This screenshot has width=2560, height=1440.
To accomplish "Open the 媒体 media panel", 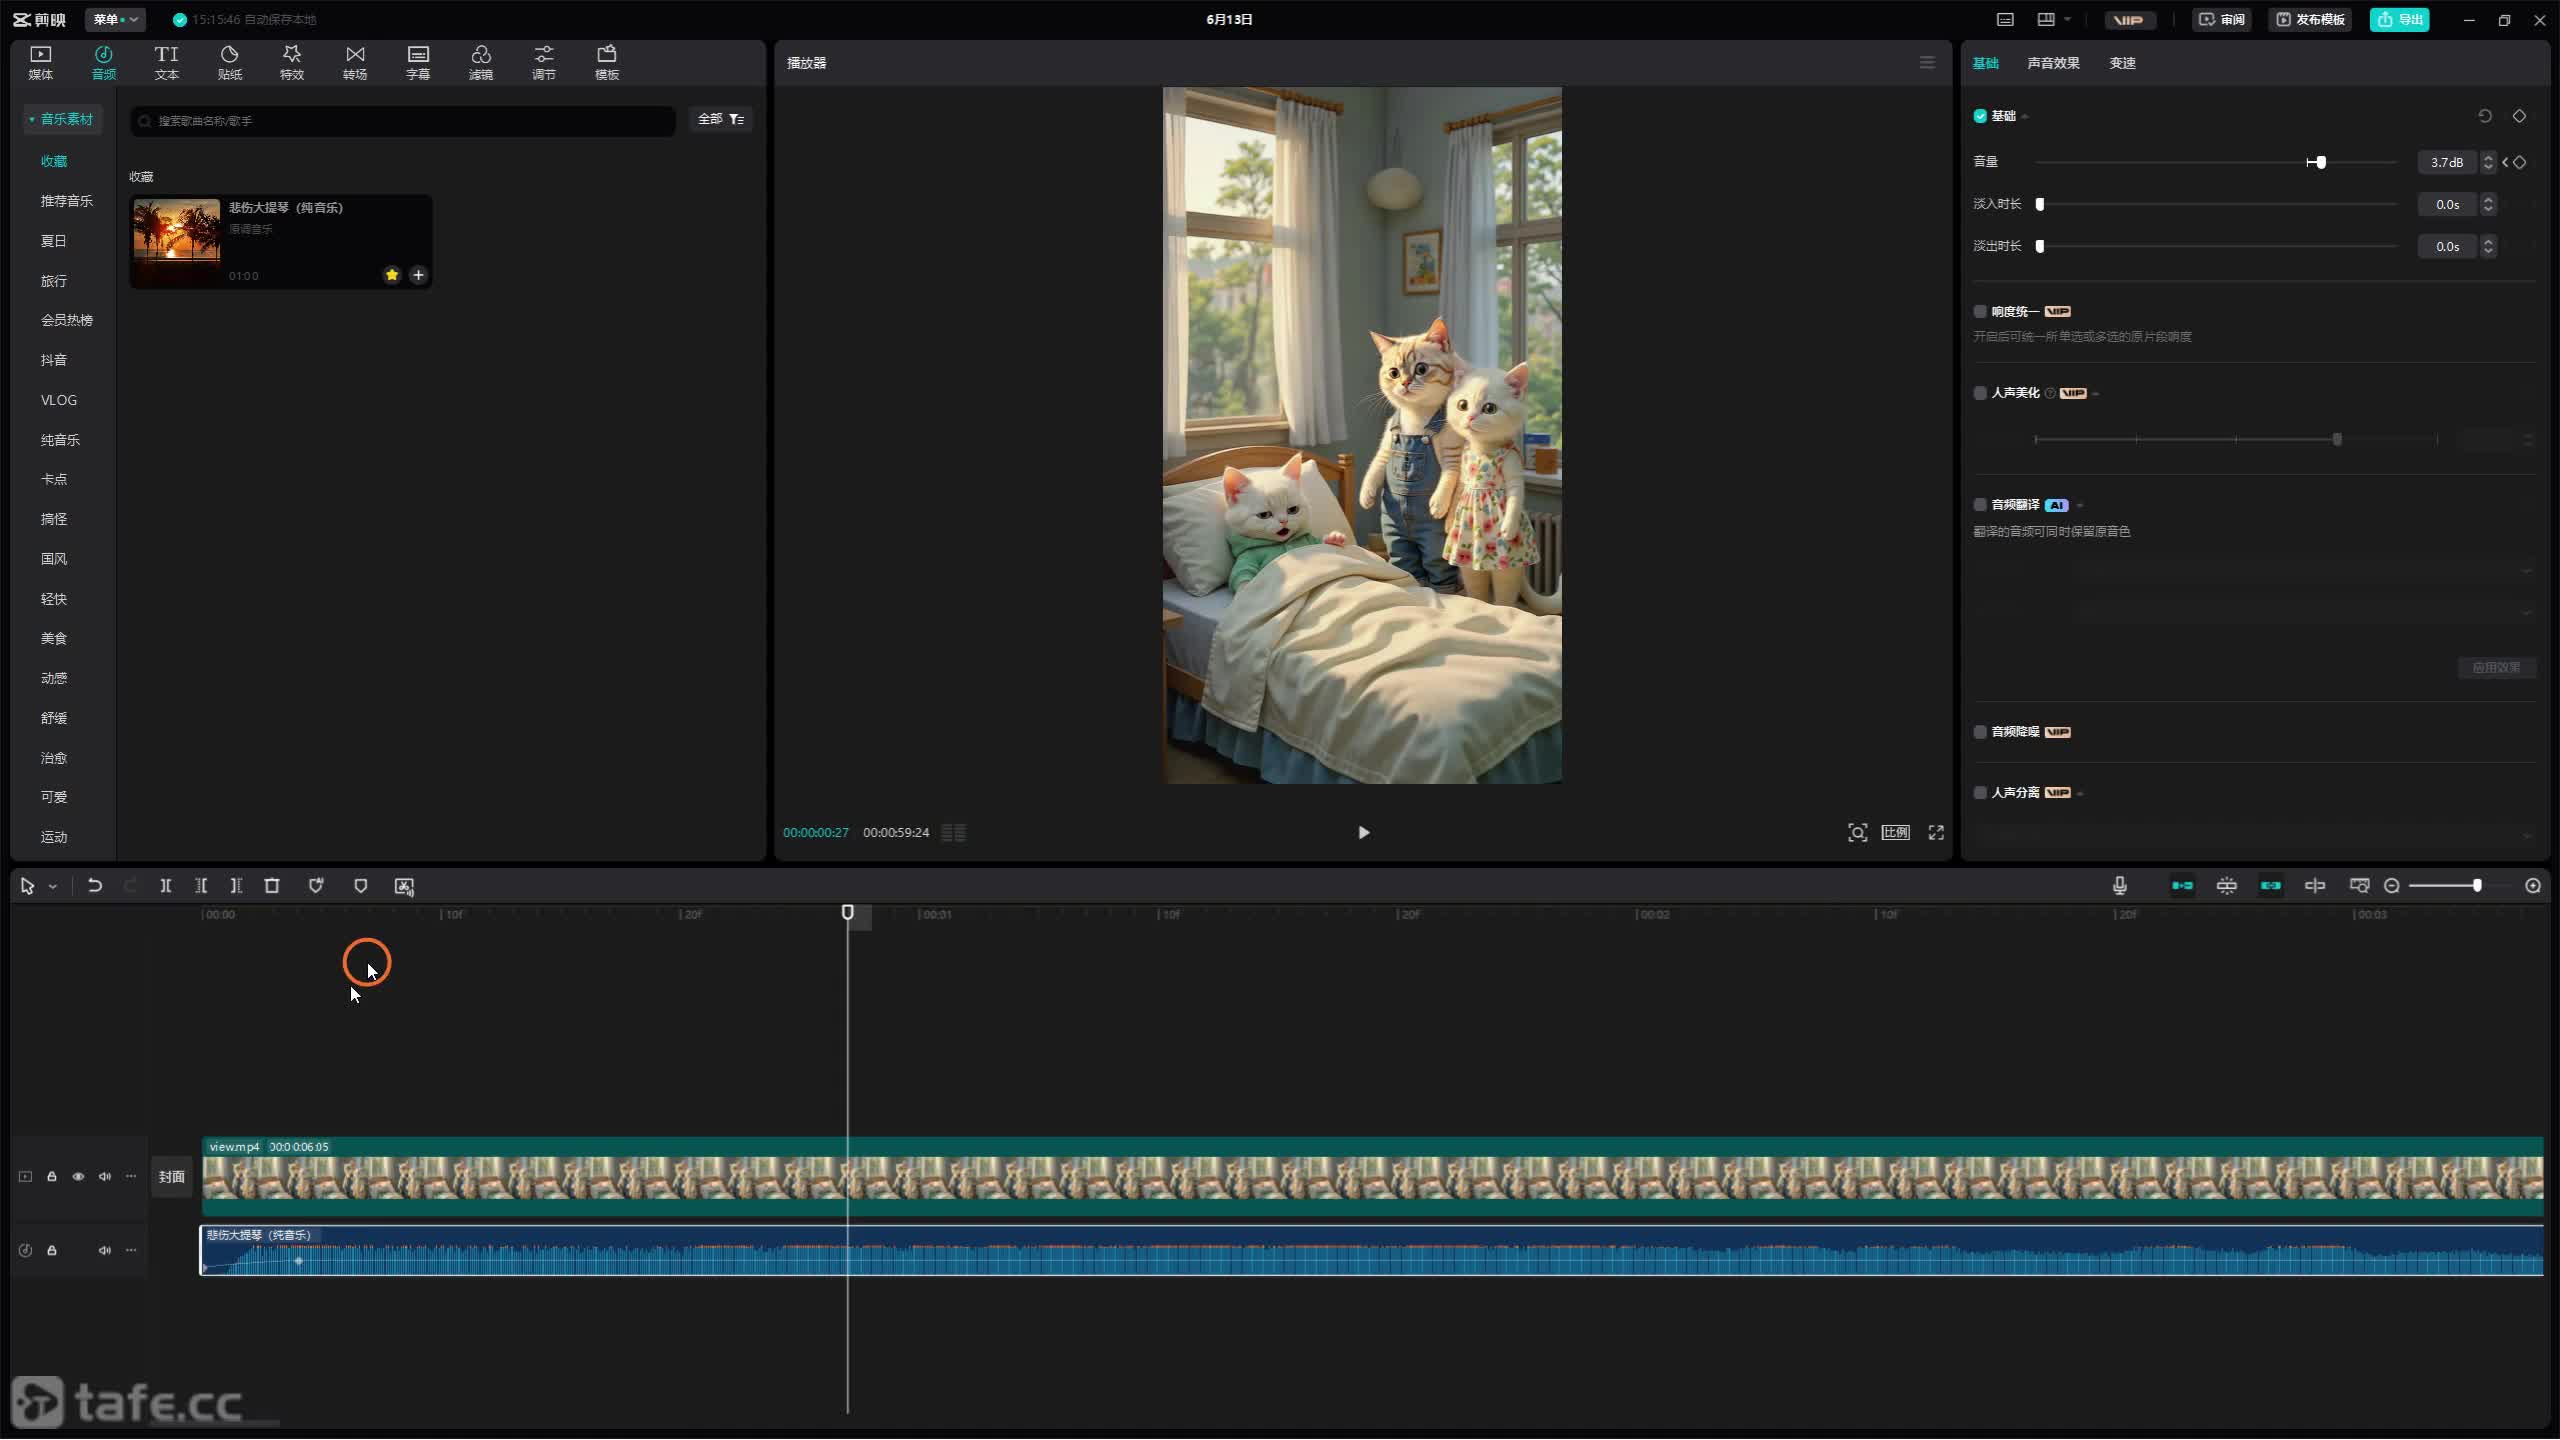I will [x=40, y=62].
